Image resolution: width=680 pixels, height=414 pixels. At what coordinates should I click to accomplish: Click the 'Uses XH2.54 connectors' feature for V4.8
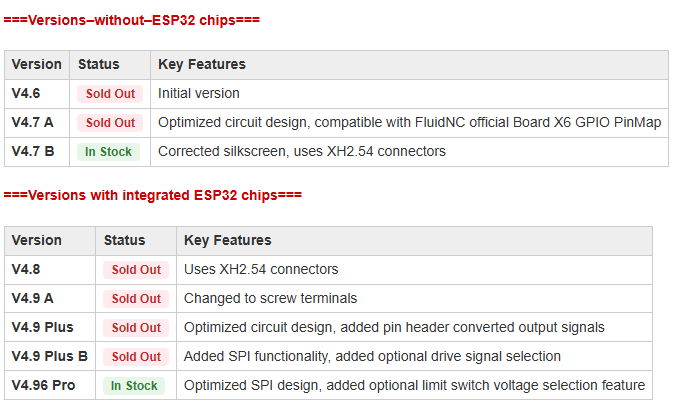tap(261, 269)
